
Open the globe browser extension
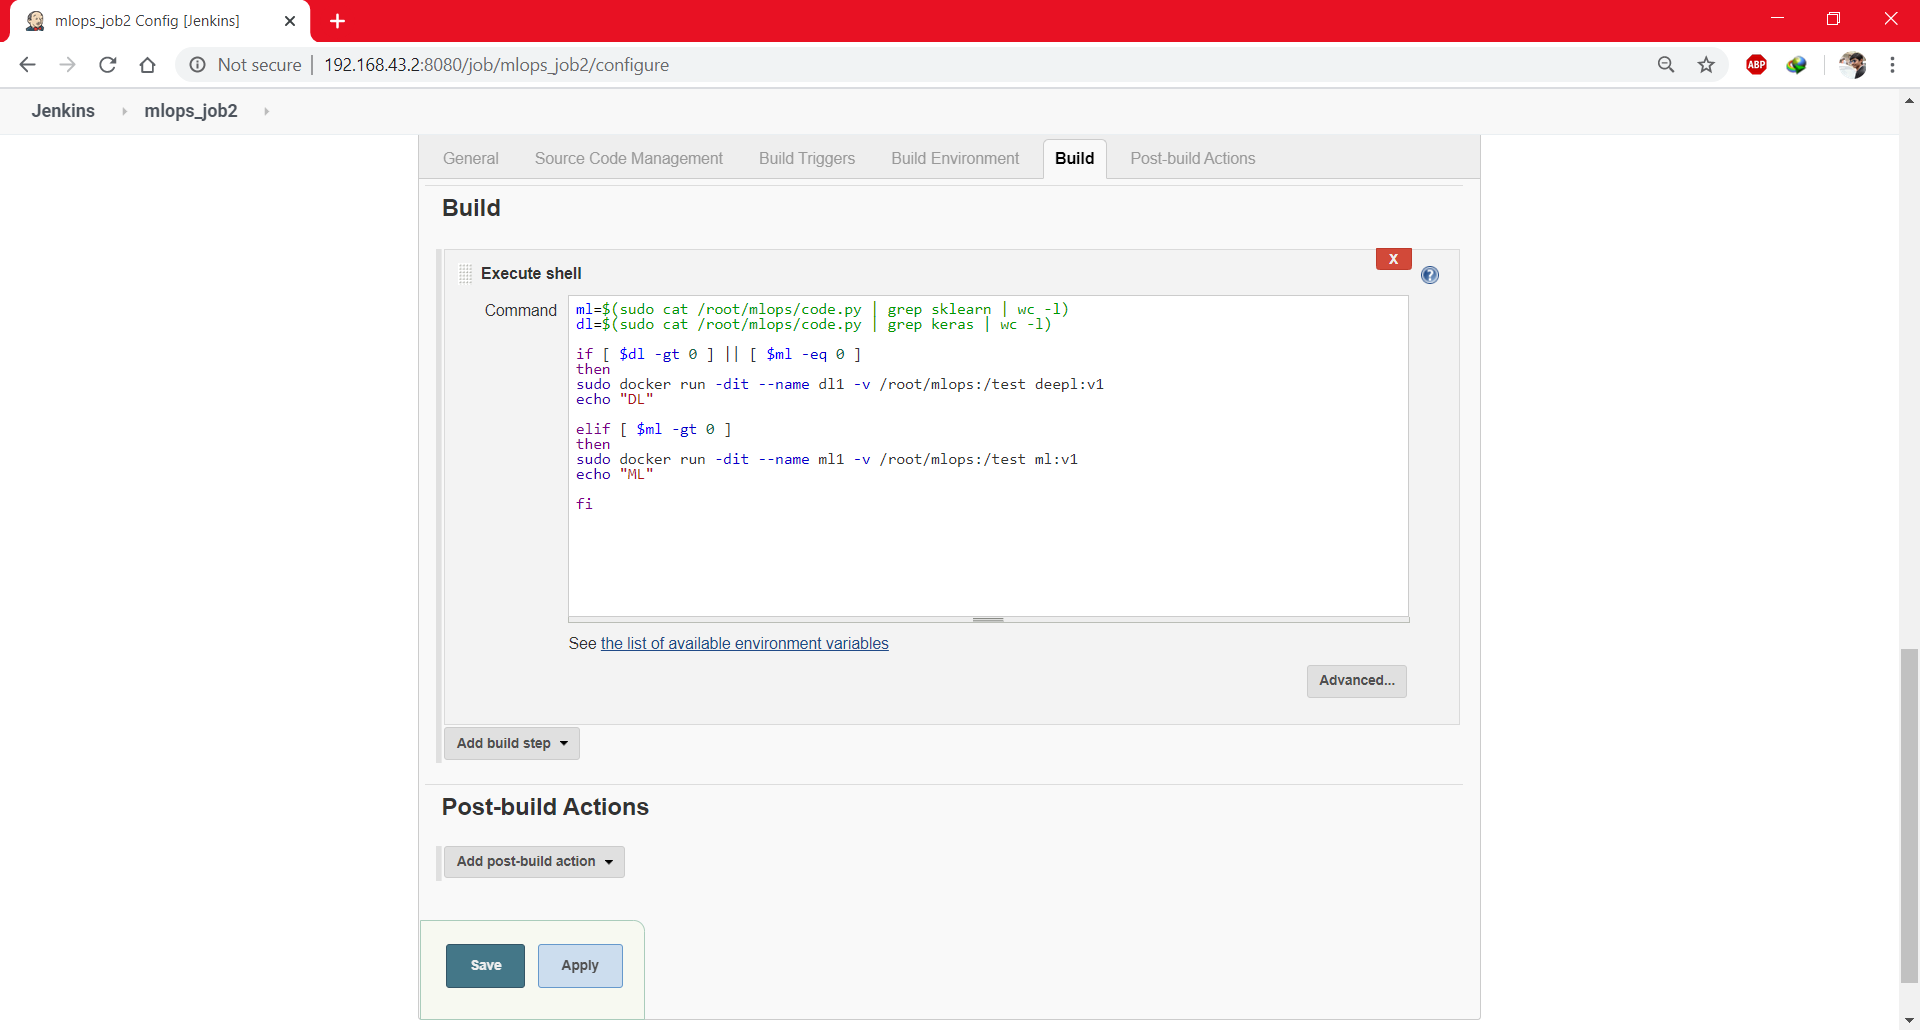(x=1797, y=64)
